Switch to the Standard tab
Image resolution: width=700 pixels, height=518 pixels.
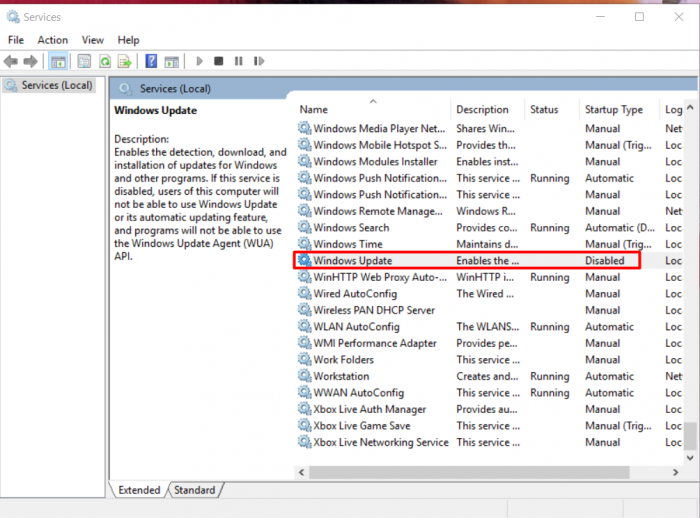pyautogui.click(x=194, y=490)
